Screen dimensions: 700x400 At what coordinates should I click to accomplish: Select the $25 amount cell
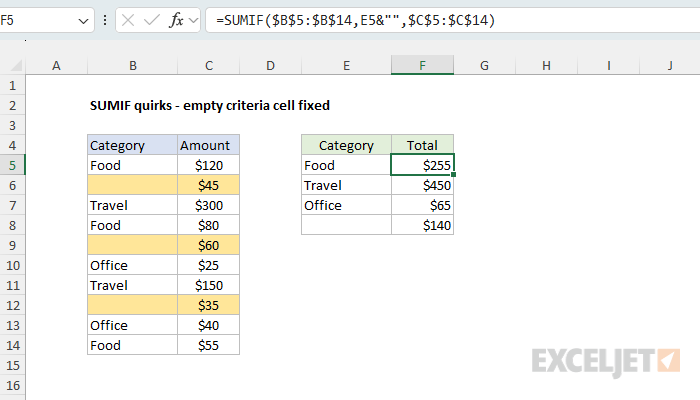point(208,265)
